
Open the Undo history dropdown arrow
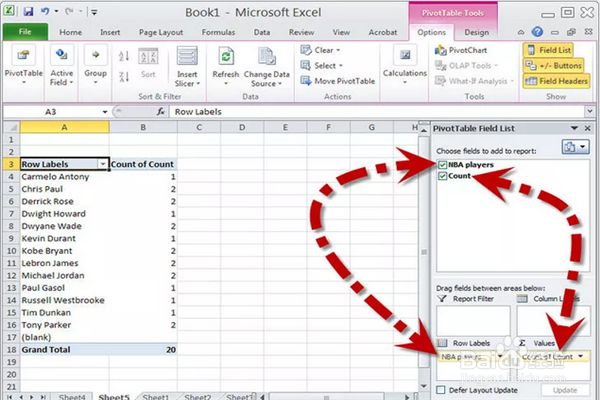[x=56, y=11]
